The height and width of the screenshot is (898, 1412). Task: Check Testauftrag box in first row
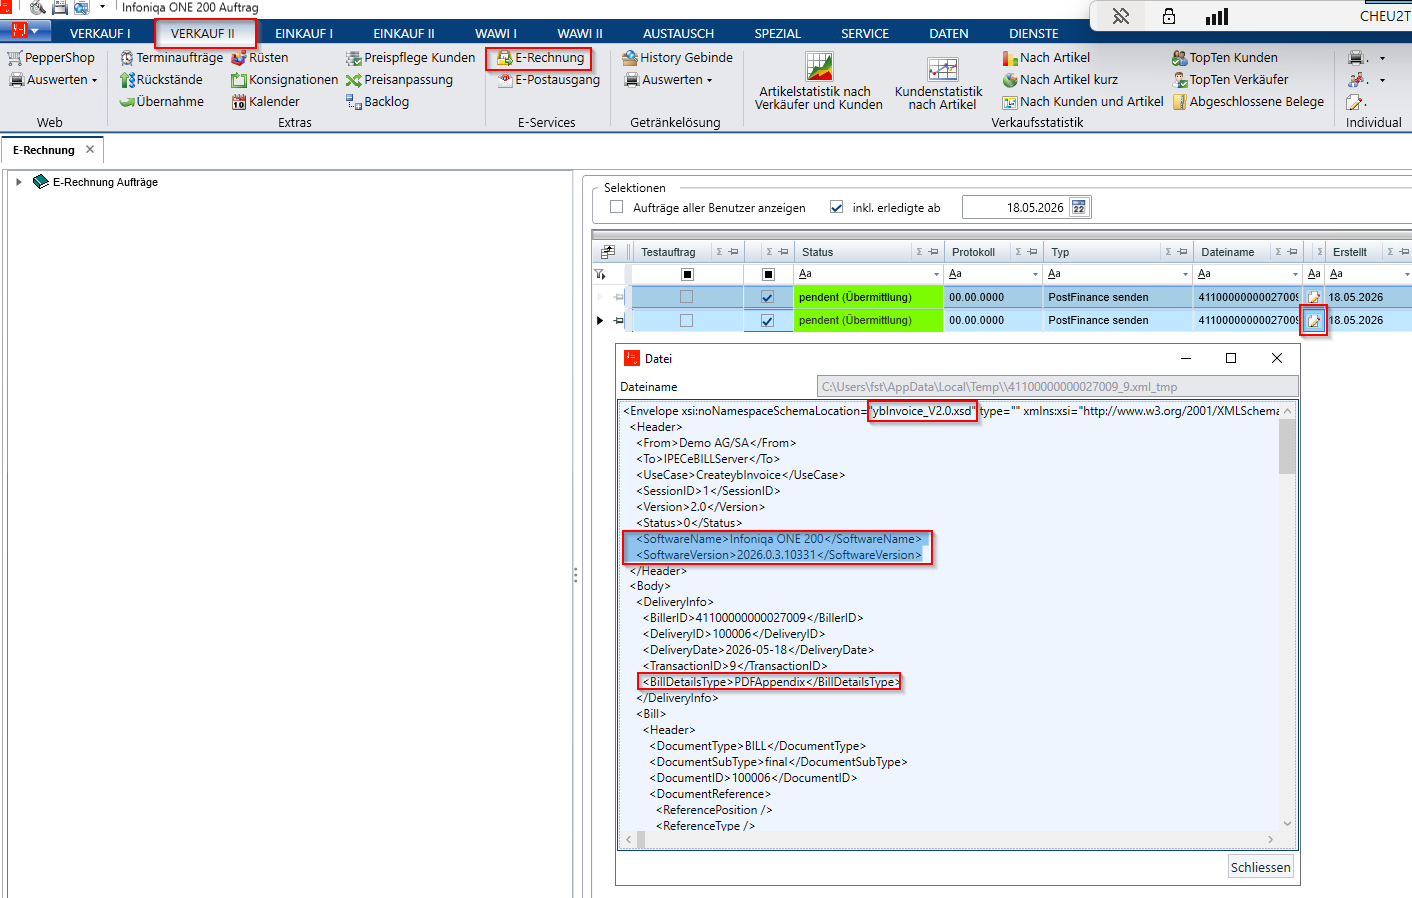coord(686,297)
